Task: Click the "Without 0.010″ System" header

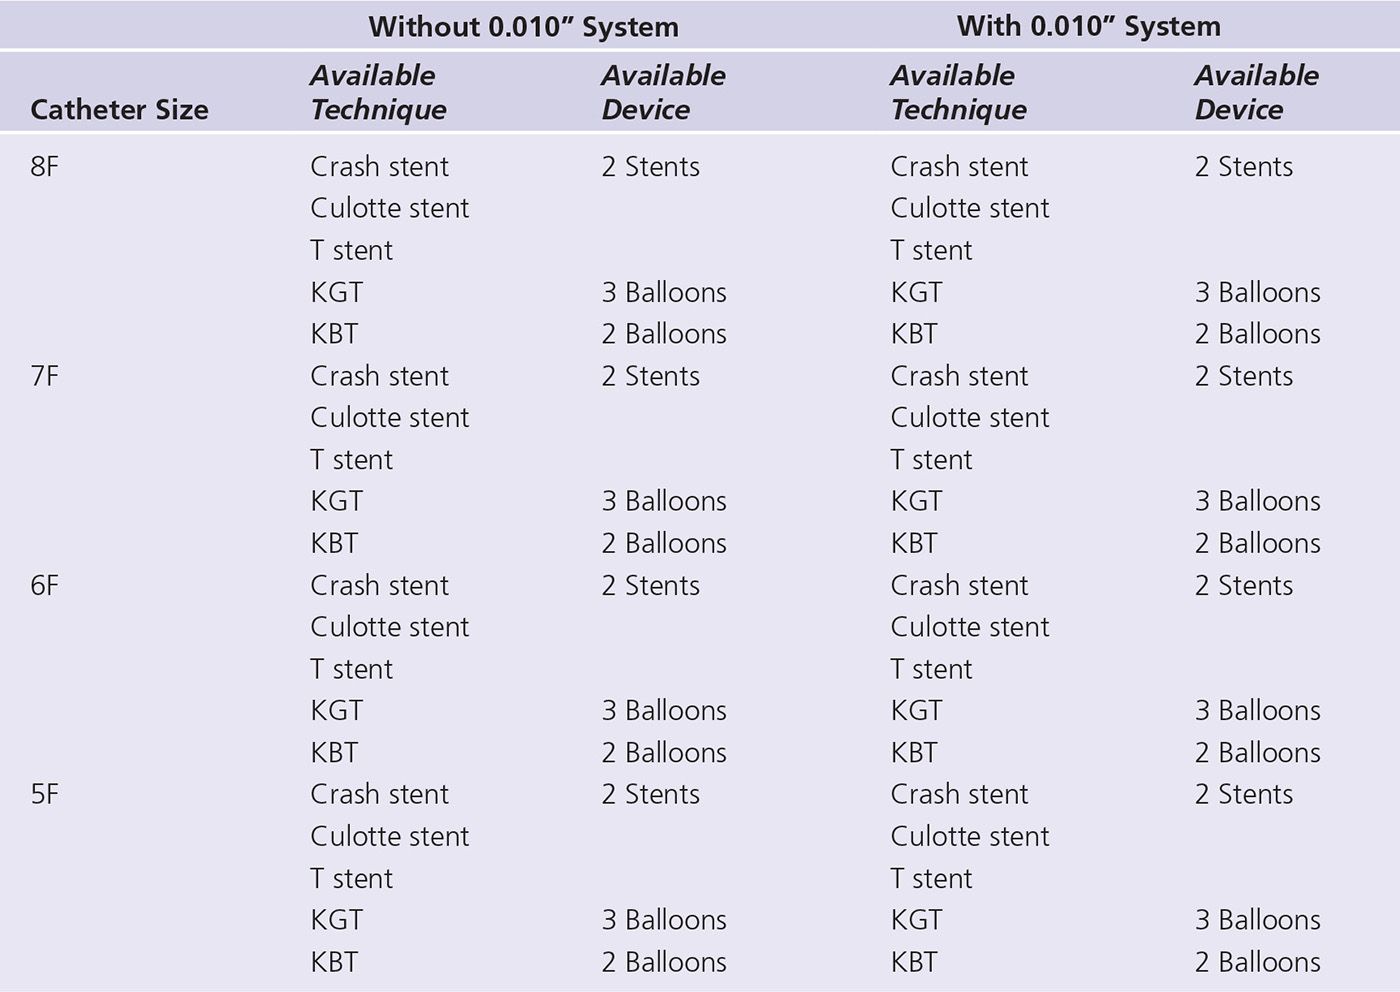Action: [x=523, y=27]
